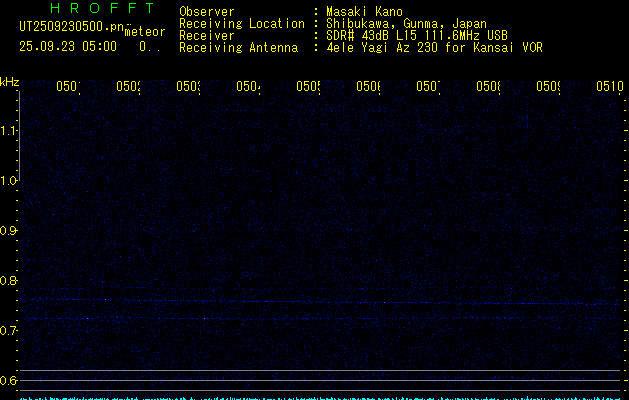
Task: Click the 'Receiving Location' field label
Action: pyautogui.click(x=241, y=24)
